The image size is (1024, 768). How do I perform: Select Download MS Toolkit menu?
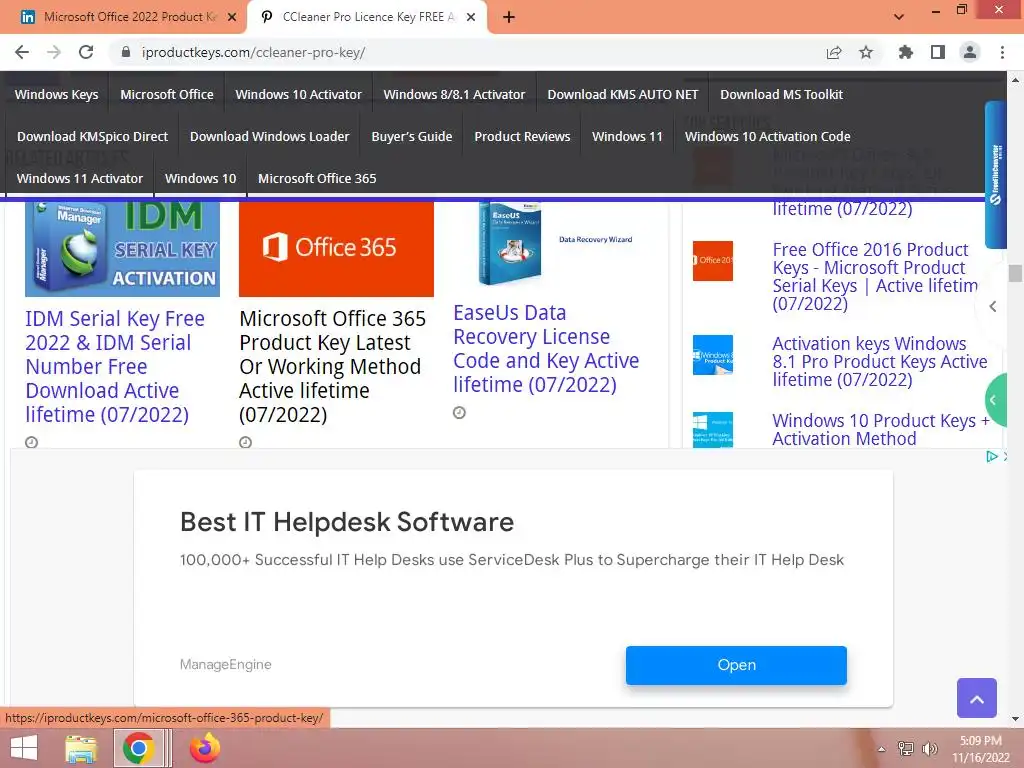click(781, 95)
